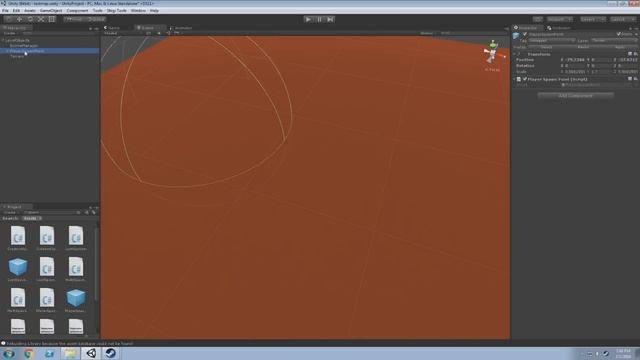Open the File menu
This screenshot has width=640, height=360.
tap(5, 11)
